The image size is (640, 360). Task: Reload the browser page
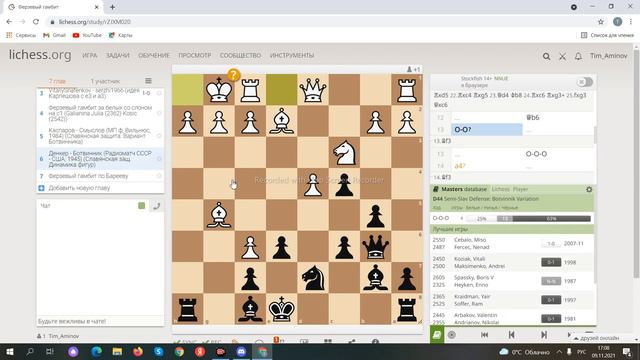pyautogui.click(x=36, y=22)
